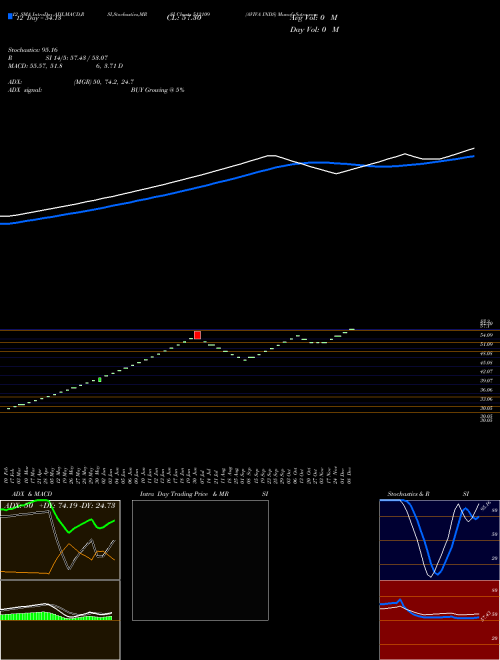
Task: Click the tall green candle near 39.07 level
Action: coord(100,379)
